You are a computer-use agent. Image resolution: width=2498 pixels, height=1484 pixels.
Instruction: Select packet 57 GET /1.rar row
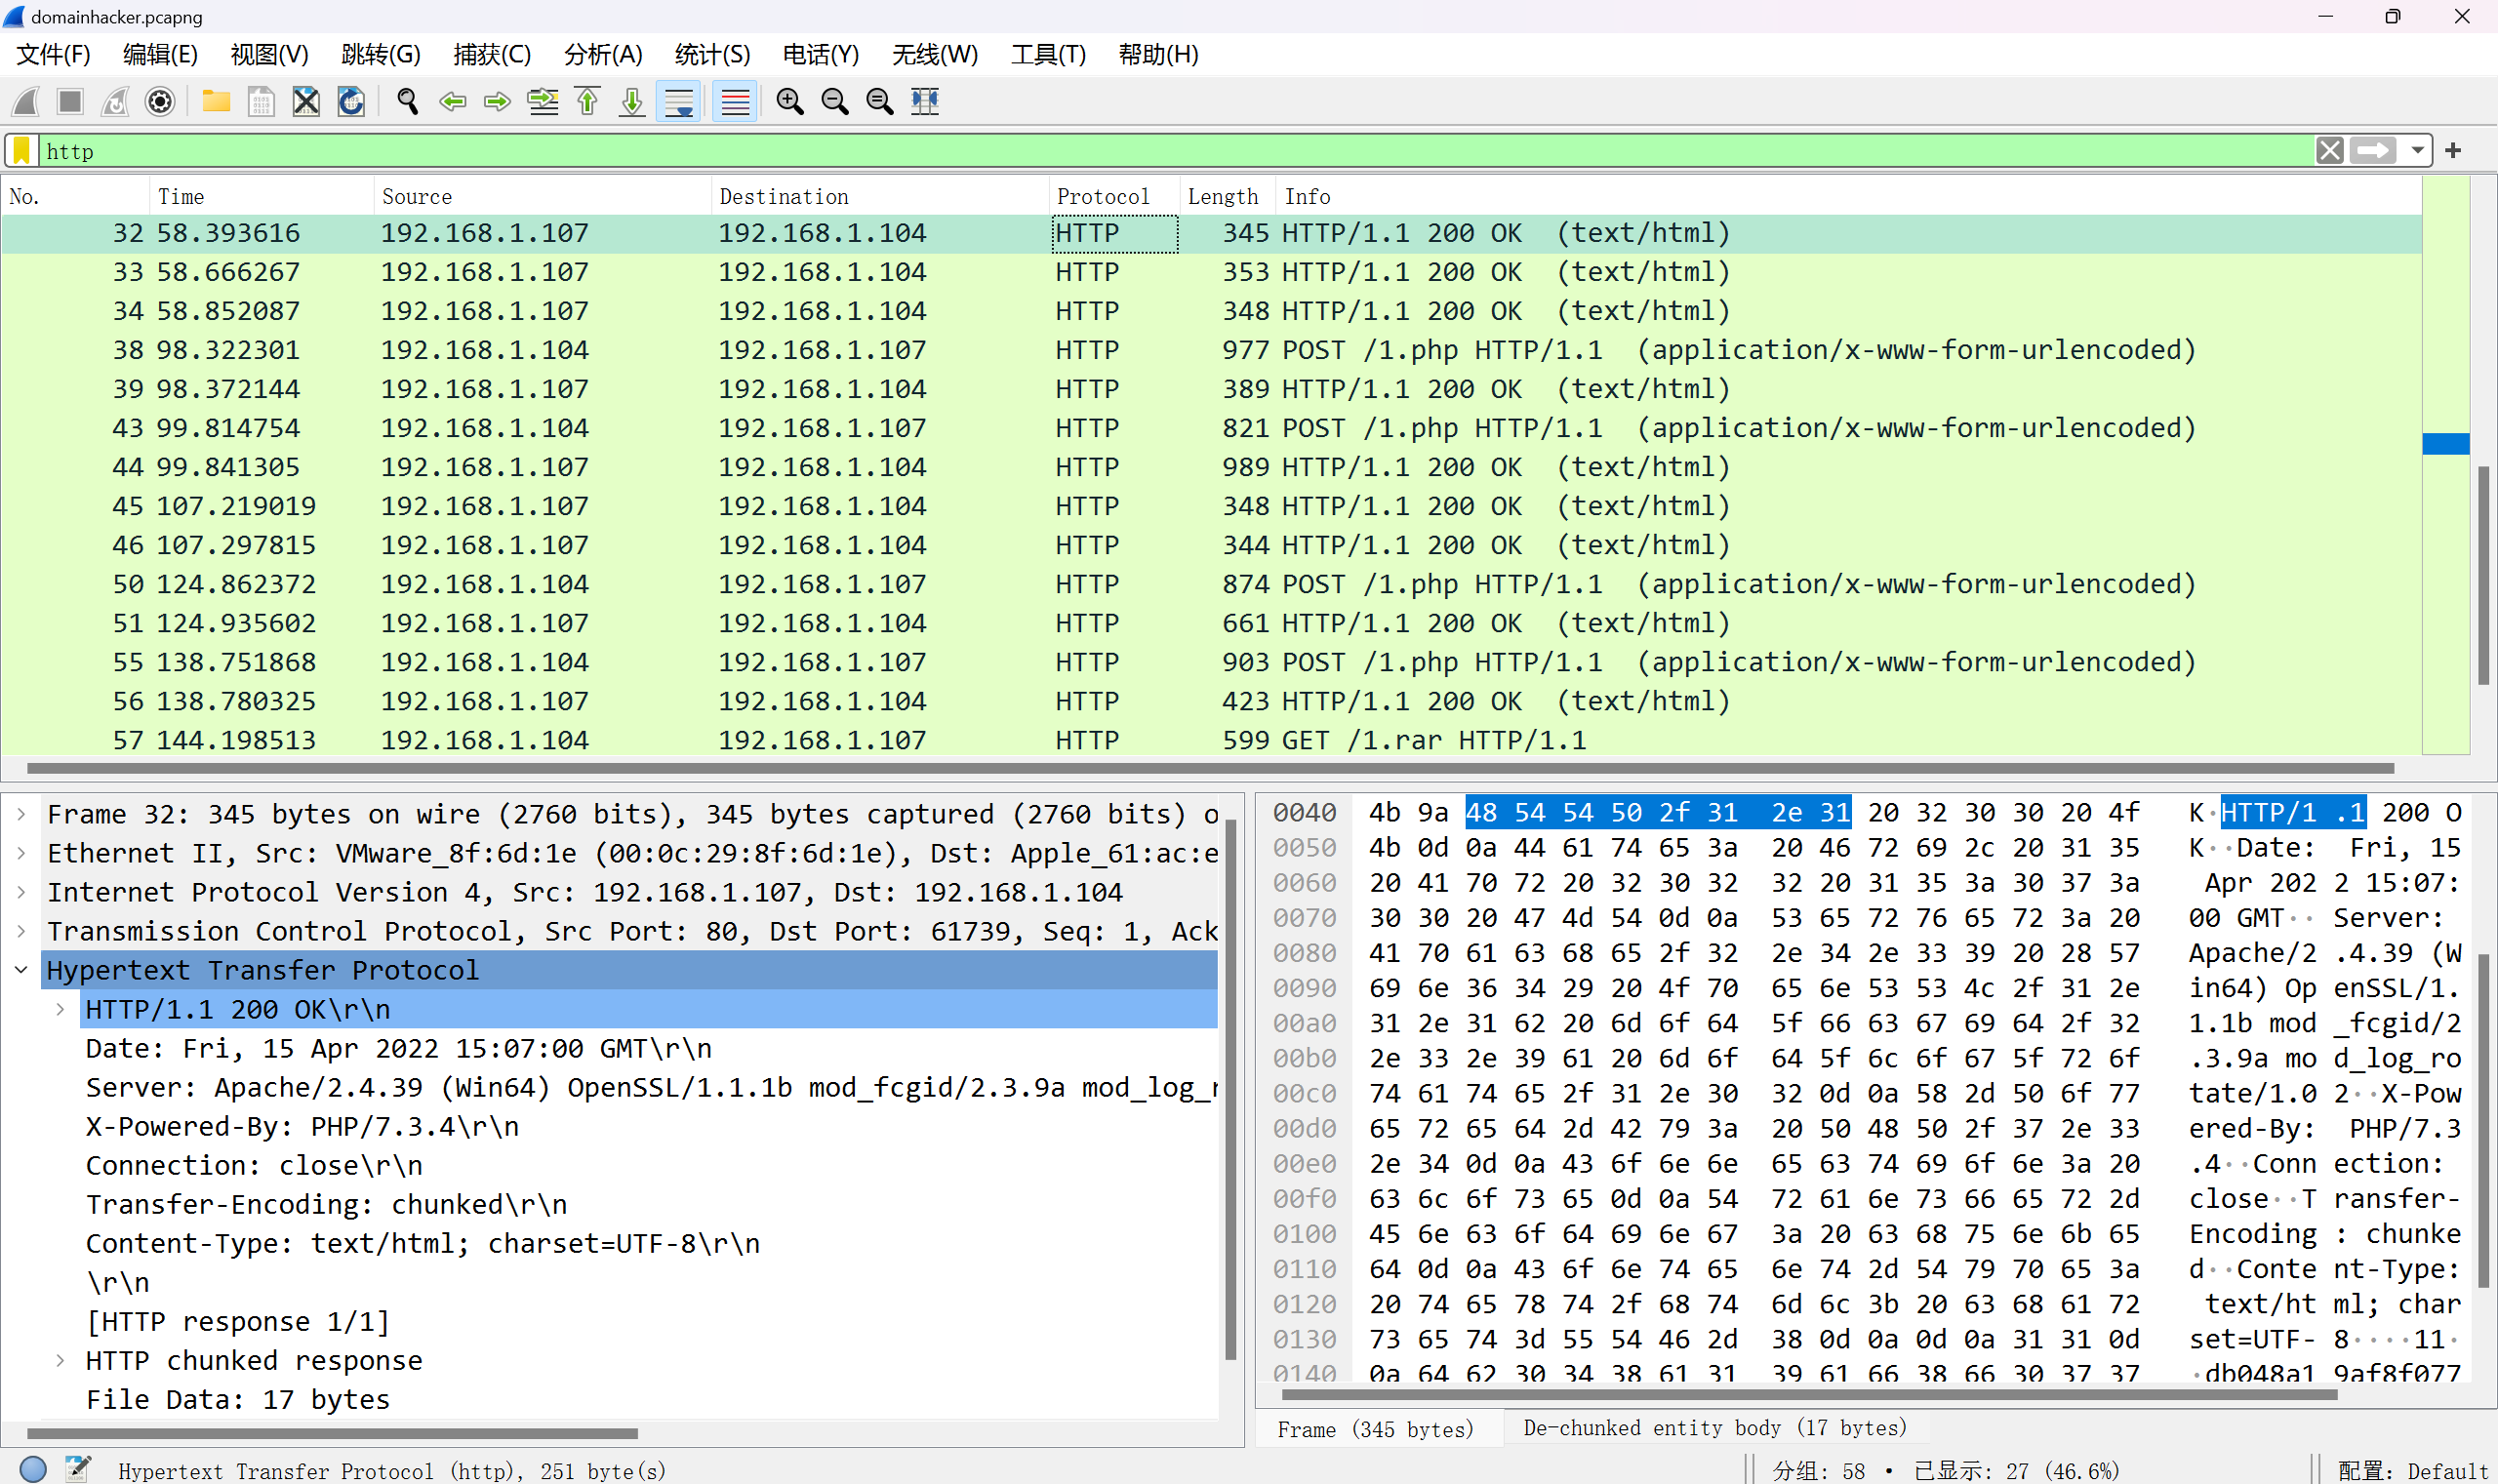click(x=1211, y=740)
